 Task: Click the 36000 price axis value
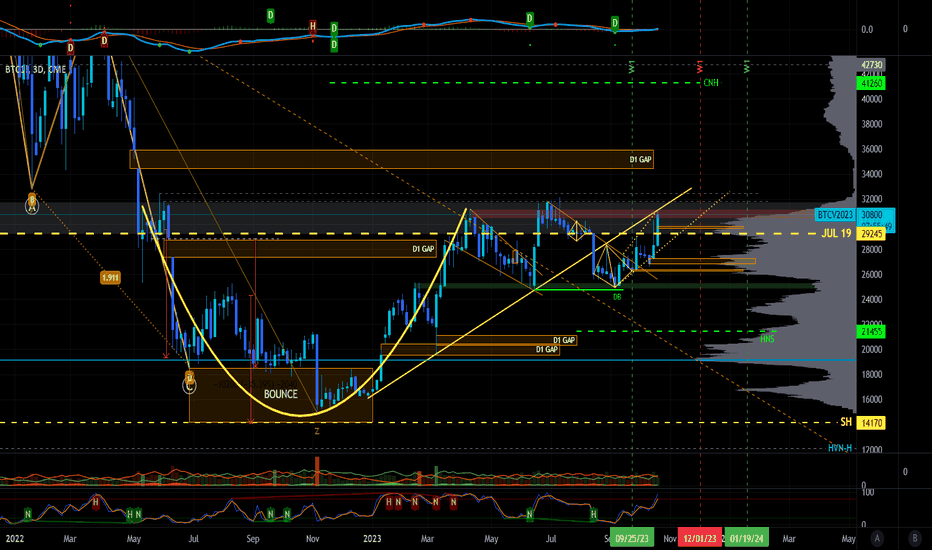[871, 149]
